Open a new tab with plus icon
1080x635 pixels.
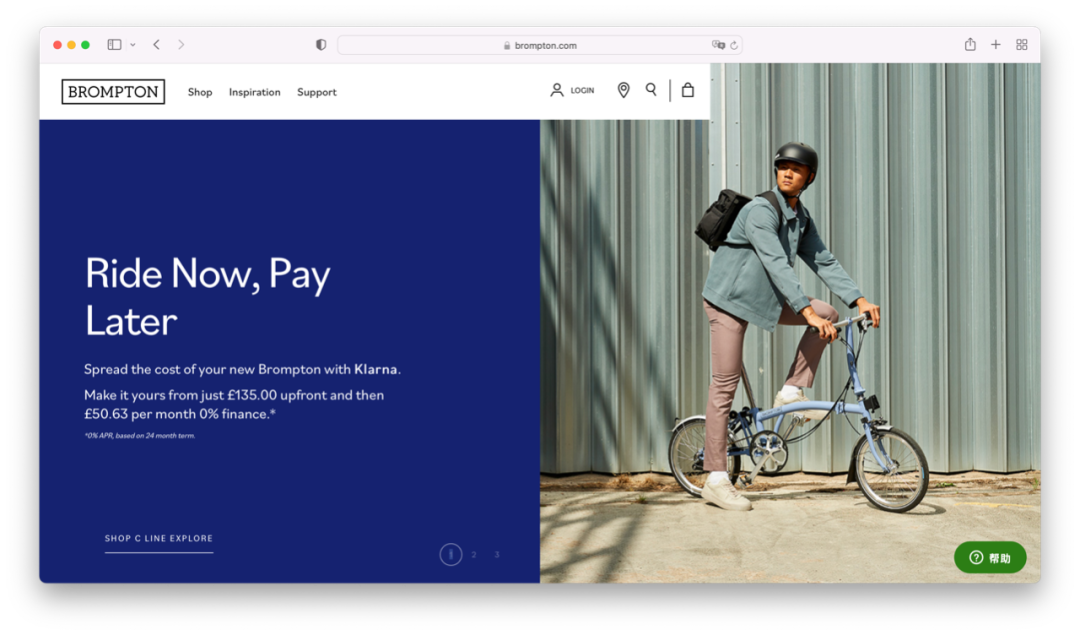pyautogui.click(x=995, y=45)
